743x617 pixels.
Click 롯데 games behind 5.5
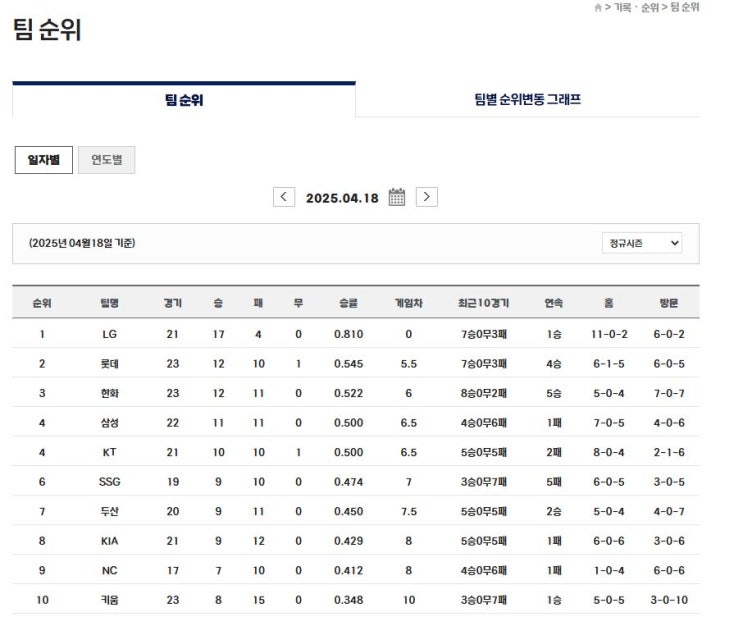[x=408, y=364]
